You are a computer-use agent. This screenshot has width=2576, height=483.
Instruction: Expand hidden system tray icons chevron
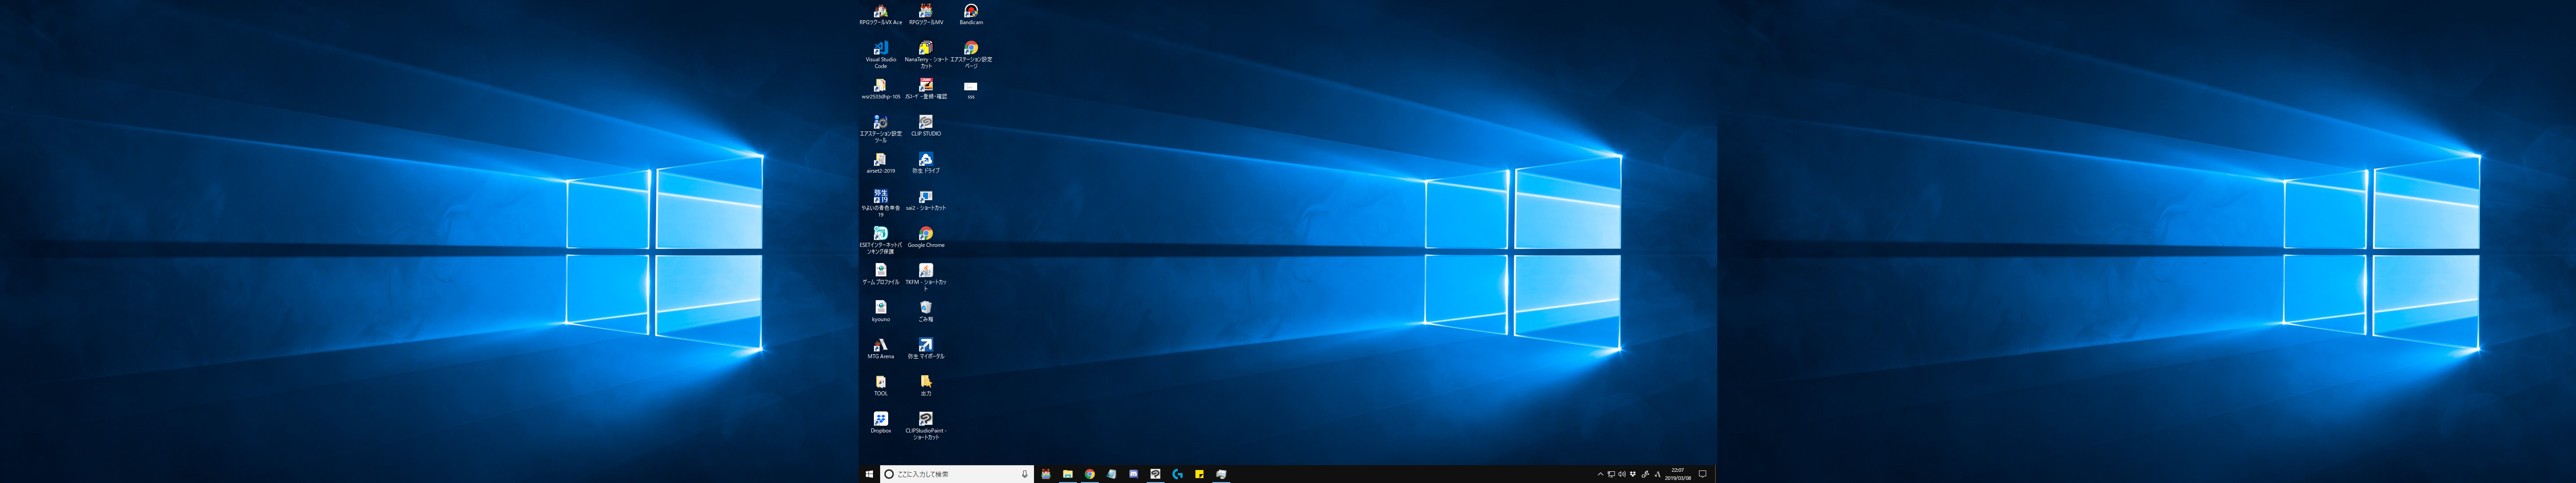coord(1601,474)
